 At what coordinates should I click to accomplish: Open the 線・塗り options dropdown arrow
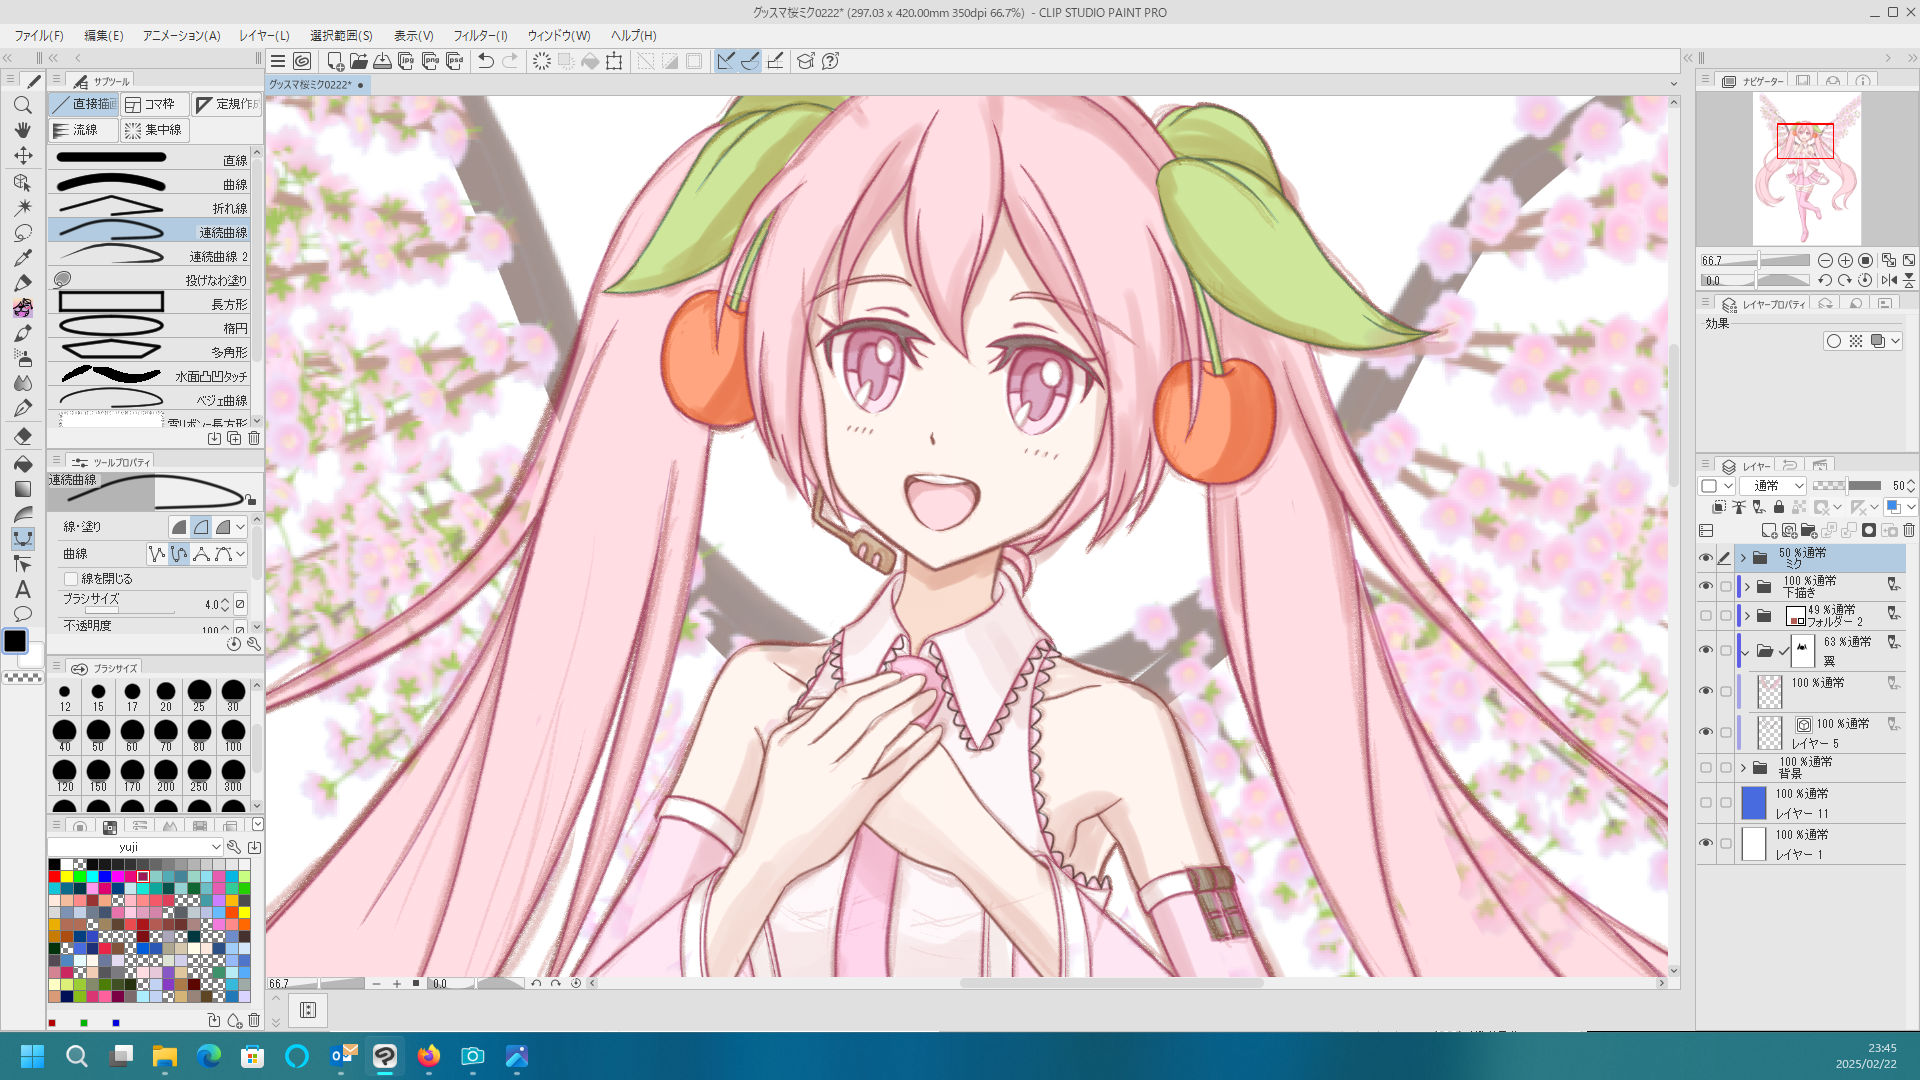241,526
